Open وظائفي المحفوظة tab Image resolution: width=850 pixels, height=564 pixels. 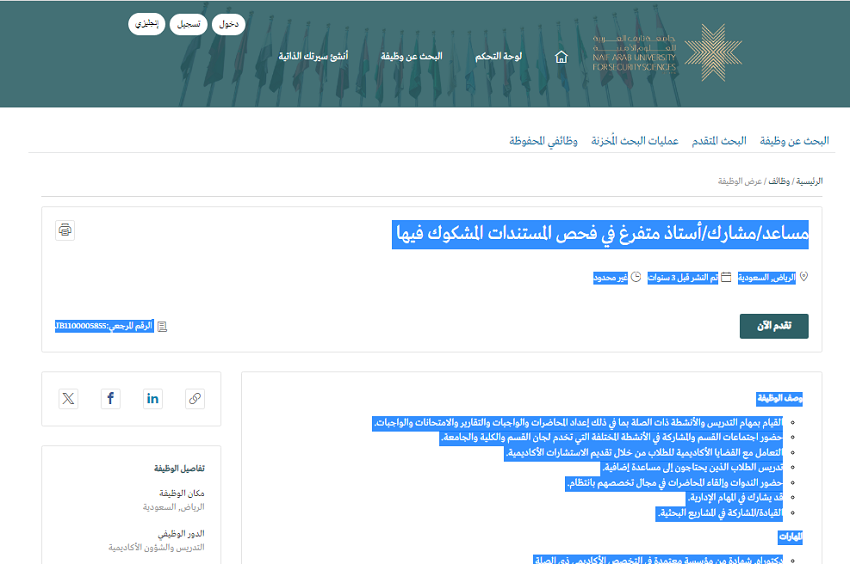point(543,141)
